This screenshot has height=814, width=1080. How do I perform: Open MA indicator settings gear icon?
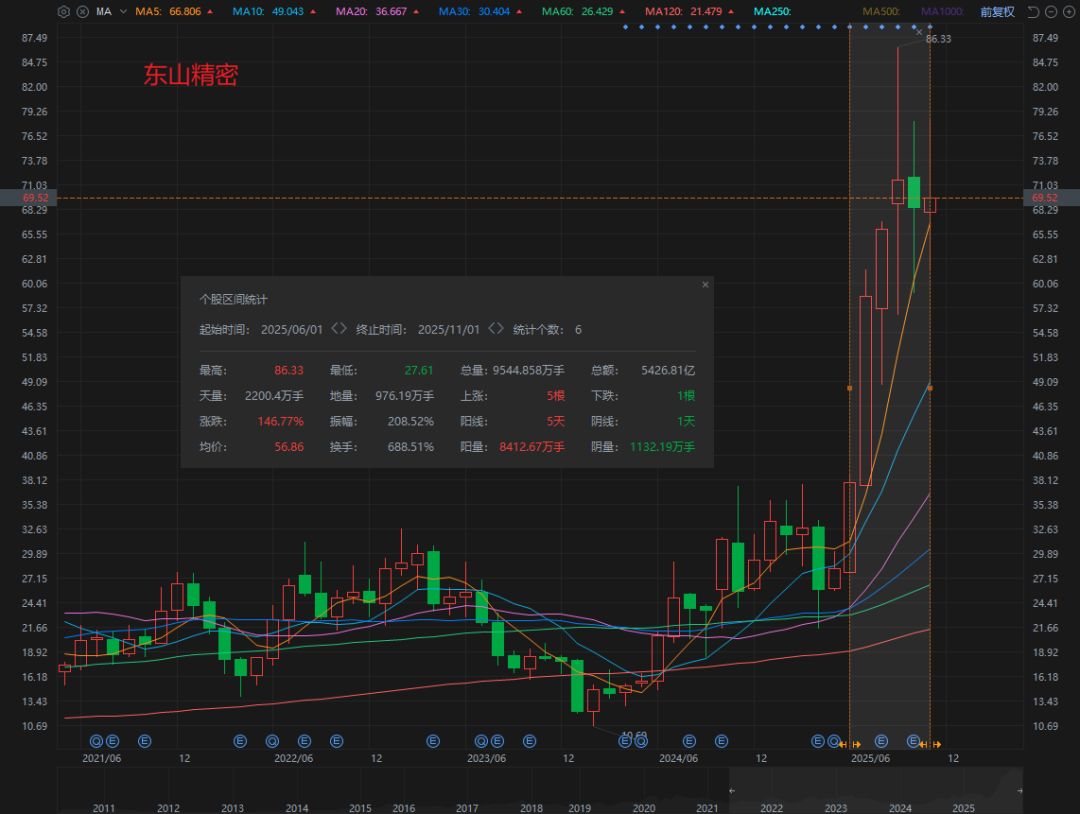point(65,12)
